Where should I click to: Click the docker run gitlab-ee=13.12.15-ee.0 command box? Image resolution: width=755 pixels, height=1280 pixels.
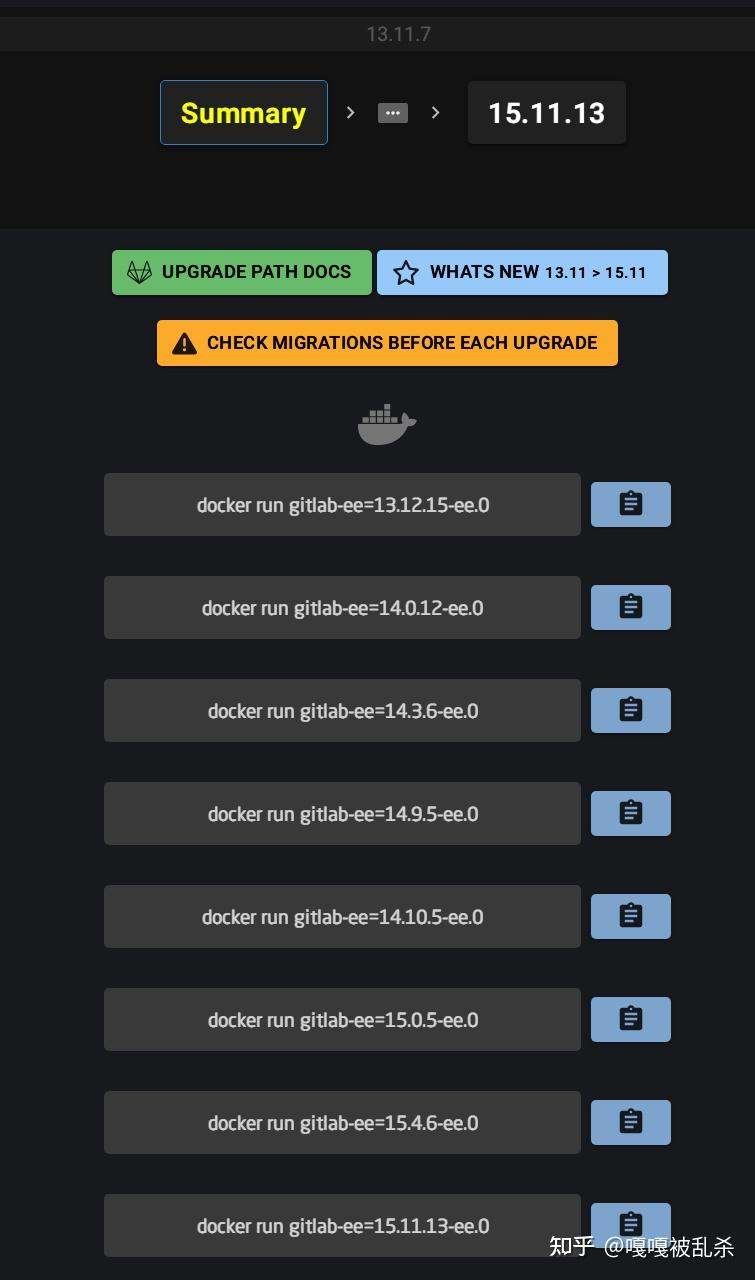(x=342, y=505)
